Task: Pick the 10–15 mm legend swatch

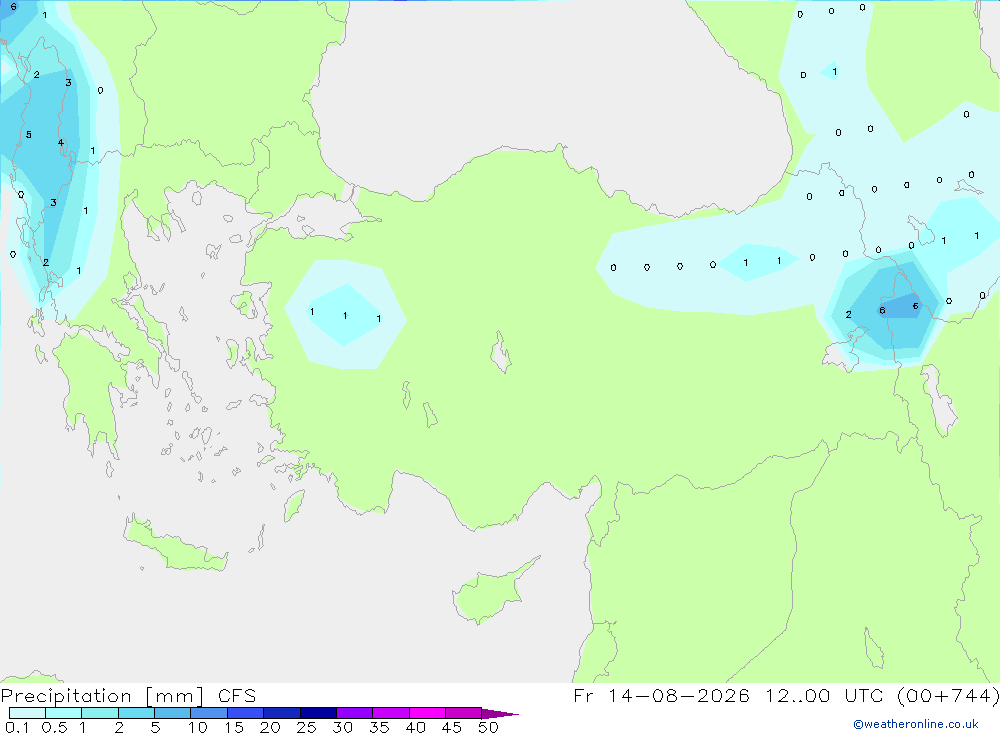Action: (x=209, y=713)
